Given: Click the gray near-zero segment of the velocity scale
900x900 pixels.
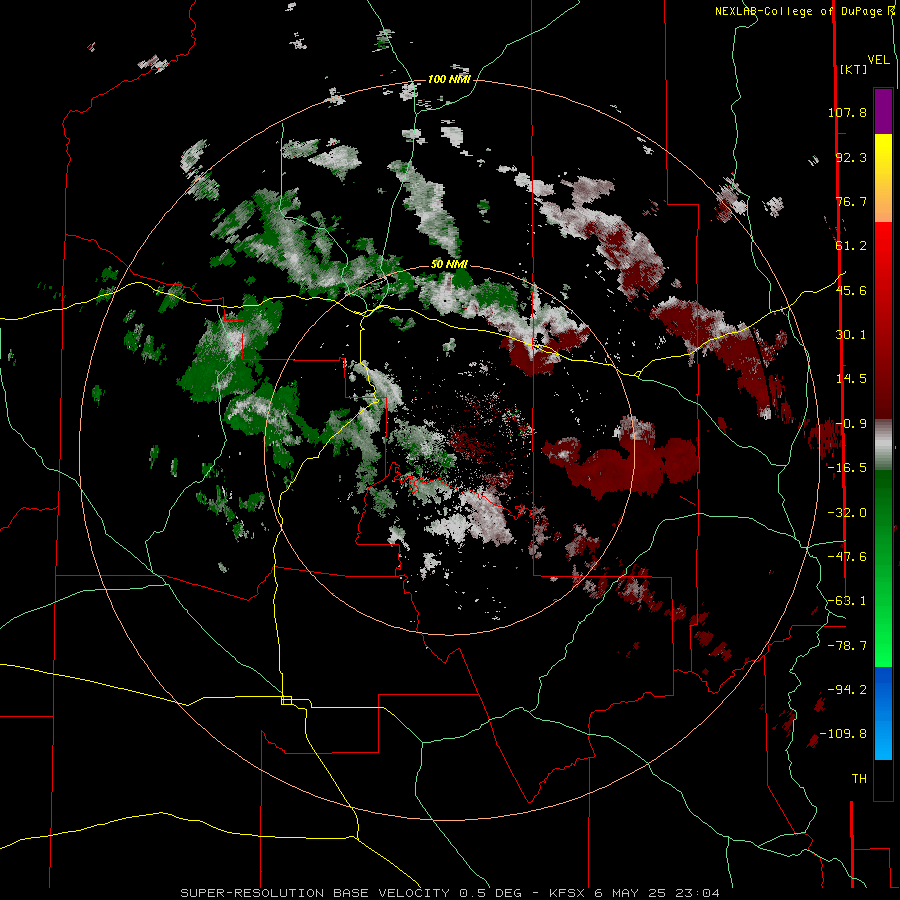Looking at the screenshot, I should [883, 445].
